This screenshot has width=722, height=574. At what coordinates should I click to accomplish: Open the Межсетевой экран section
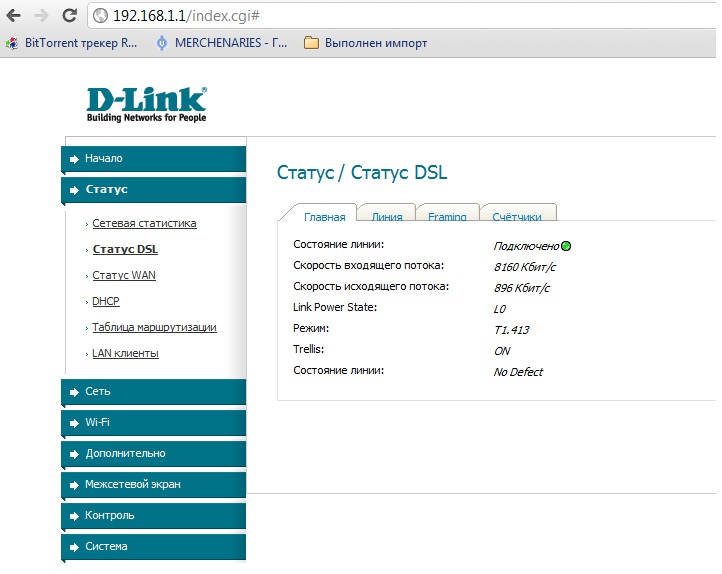click(x=154, y=484)
